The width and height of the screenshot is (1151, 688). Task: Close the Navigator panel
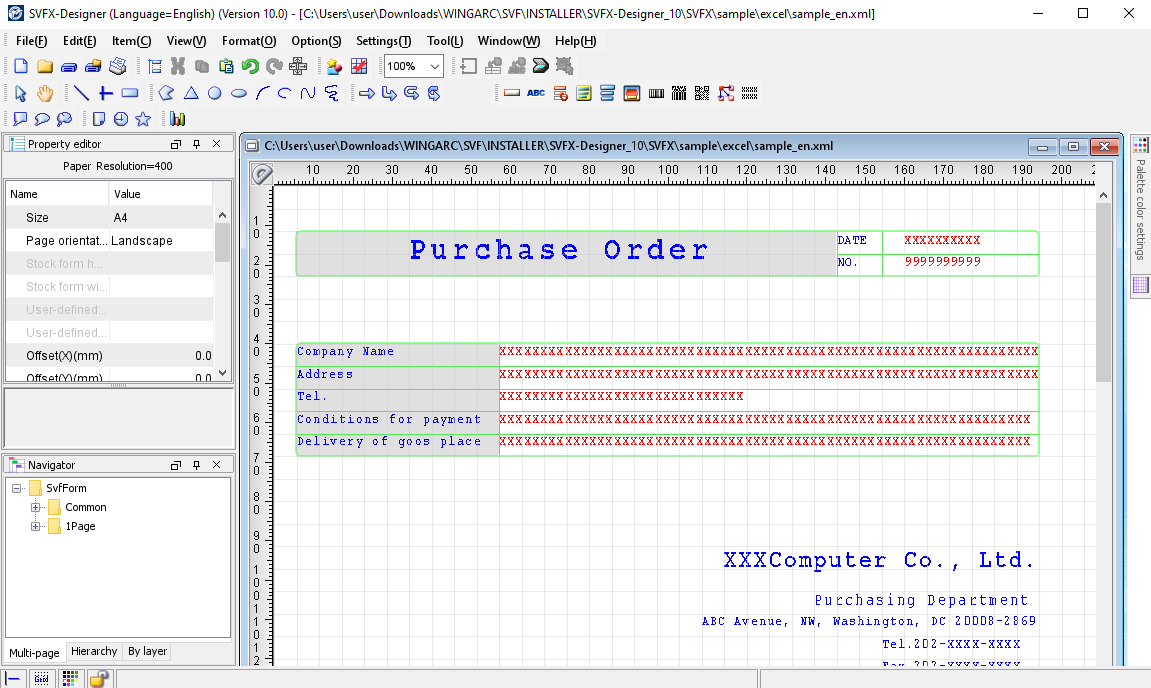pos(217,465)
